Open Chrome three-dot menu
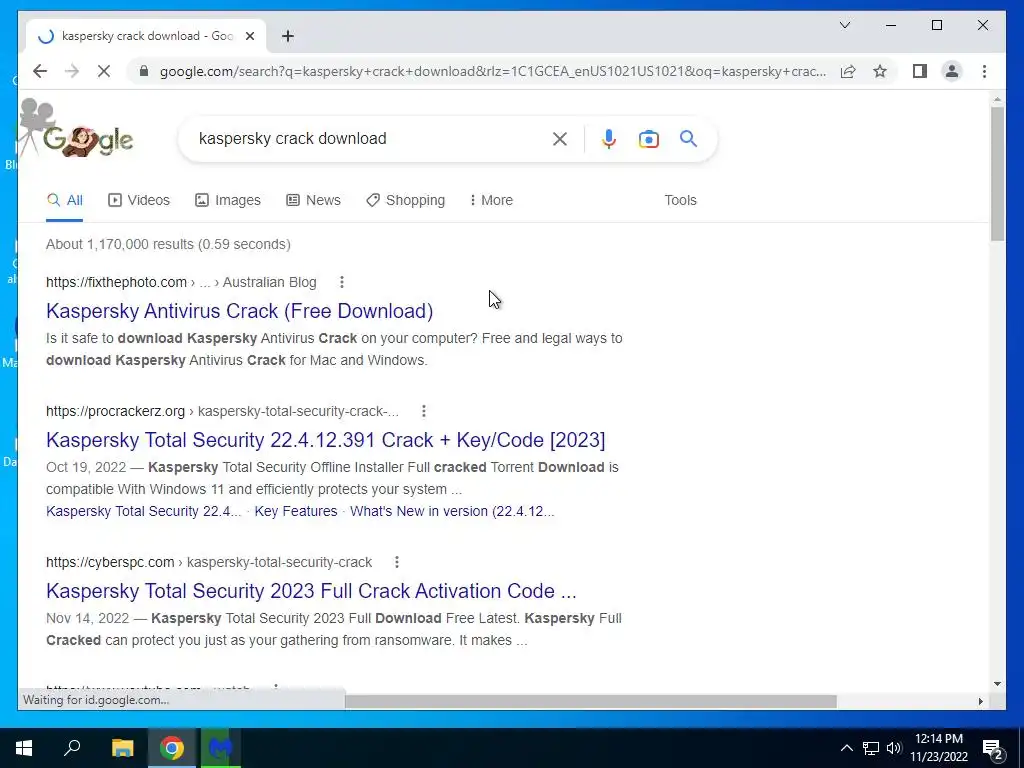This screenshot has width=1024, height=768. (984, 71)
